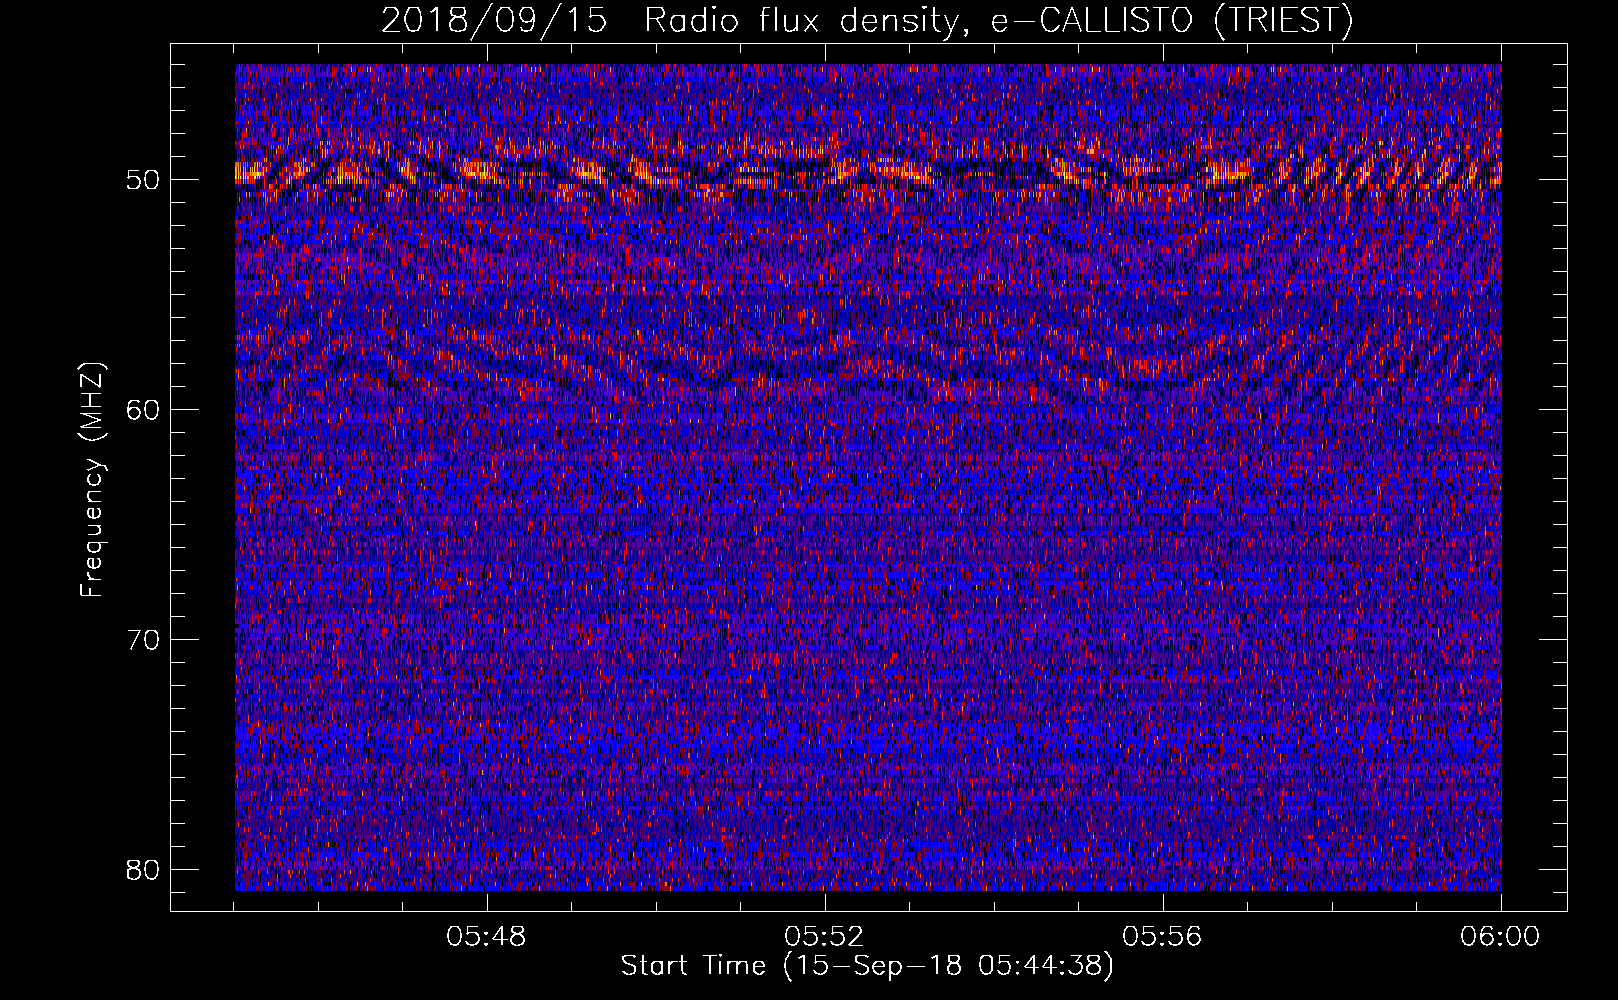Click the 05:52 time tick label
The width and height of the screenshot is (1618, 1000).
click(824, 937)
